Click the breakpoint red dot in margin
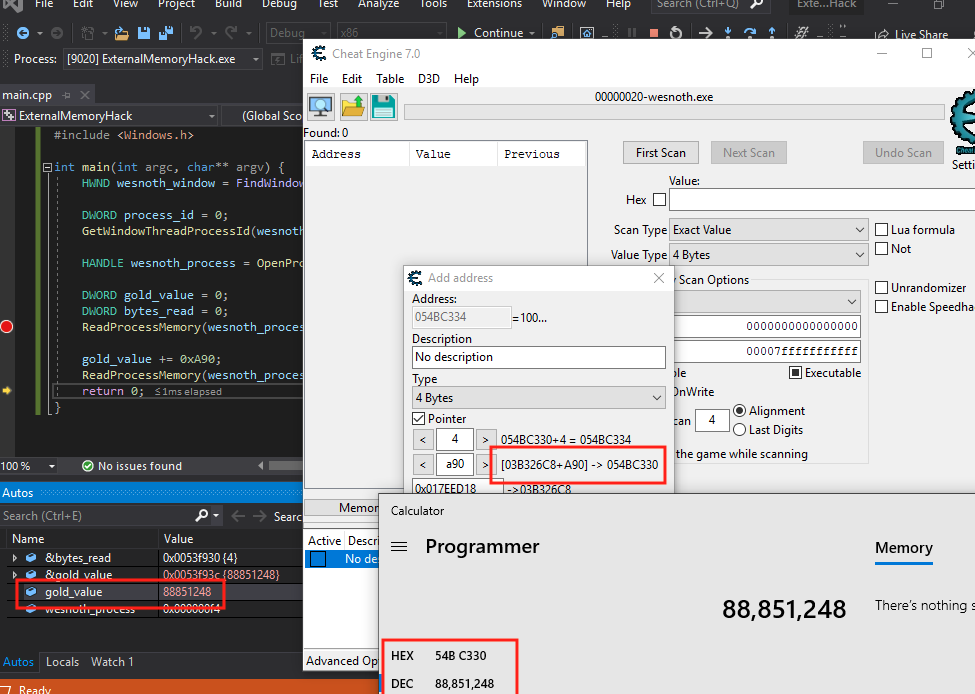 7,326
